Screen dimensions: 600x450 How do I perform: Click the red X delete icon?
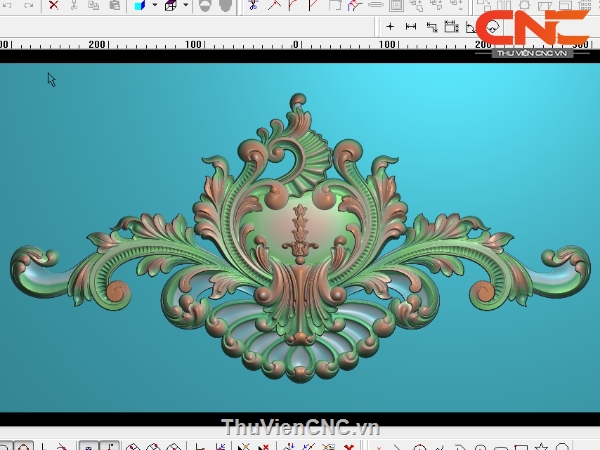54,5
